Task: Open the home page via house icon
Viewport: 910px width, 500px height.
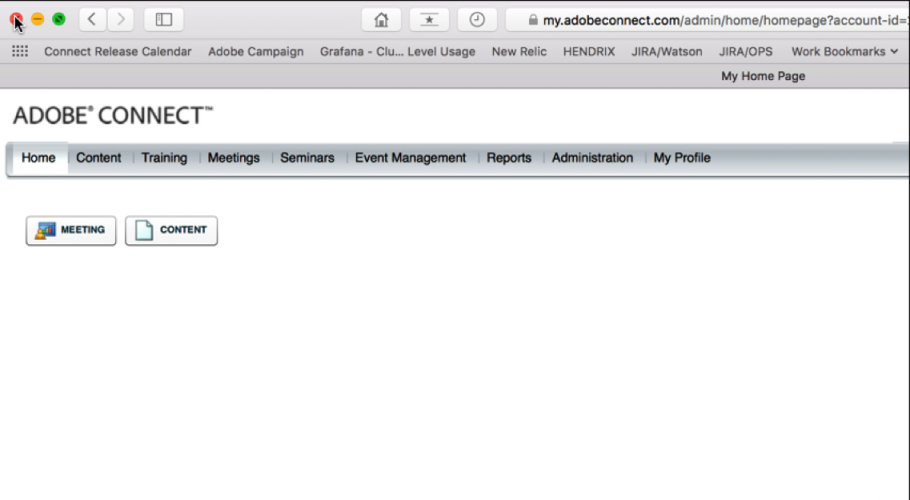Action: coord(381,20)
